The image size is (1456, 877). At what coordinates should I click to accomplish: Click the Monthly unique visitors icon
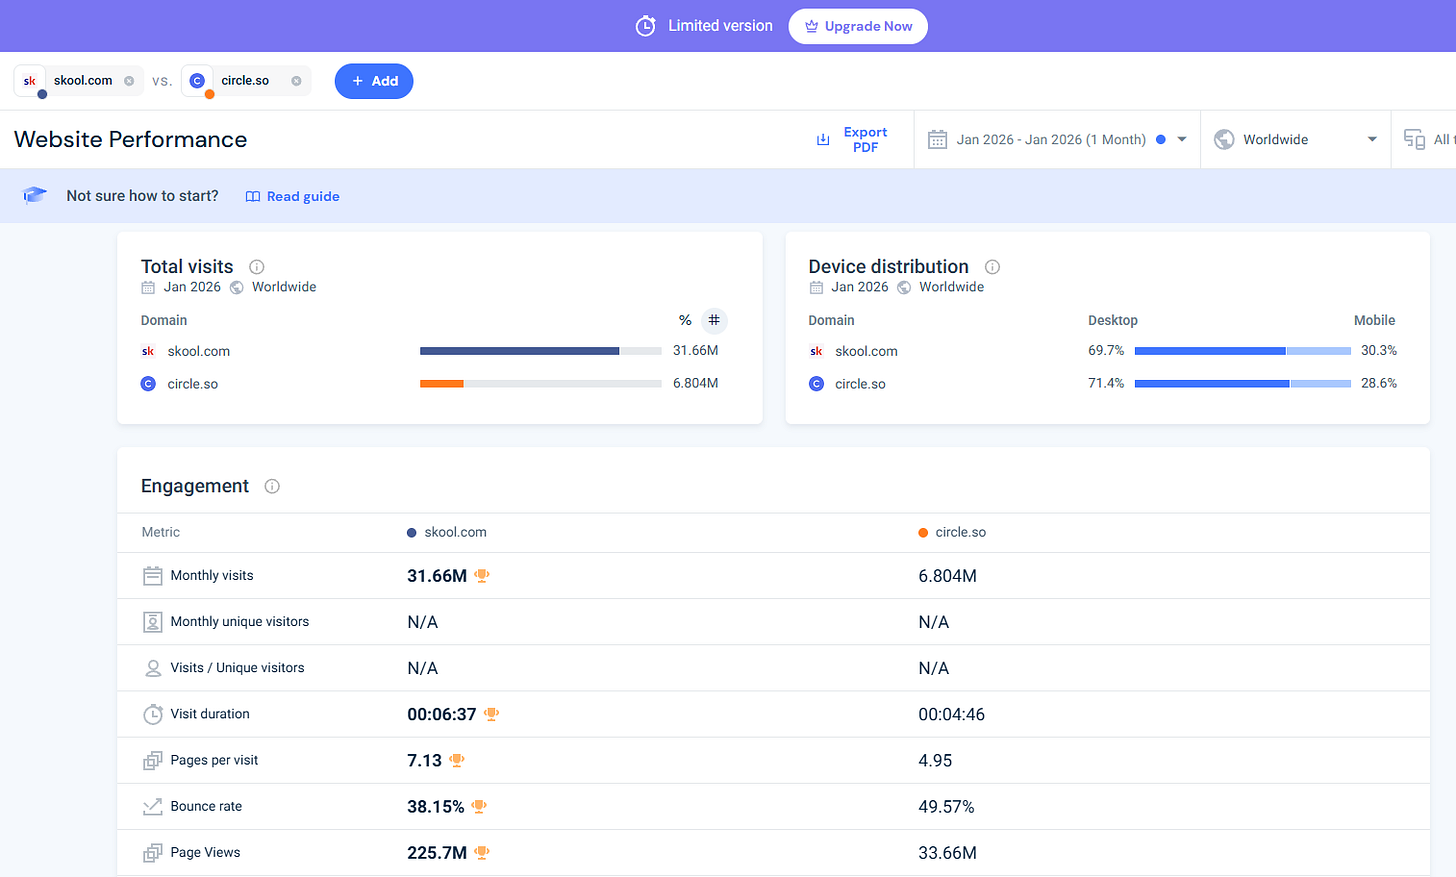point(152,622)
